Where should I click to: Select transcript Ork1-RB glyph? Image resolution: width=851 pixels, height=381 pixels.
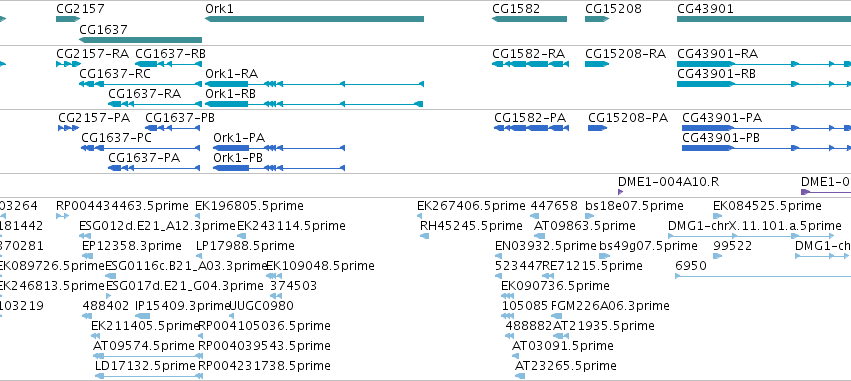click(x=314, y=104)
